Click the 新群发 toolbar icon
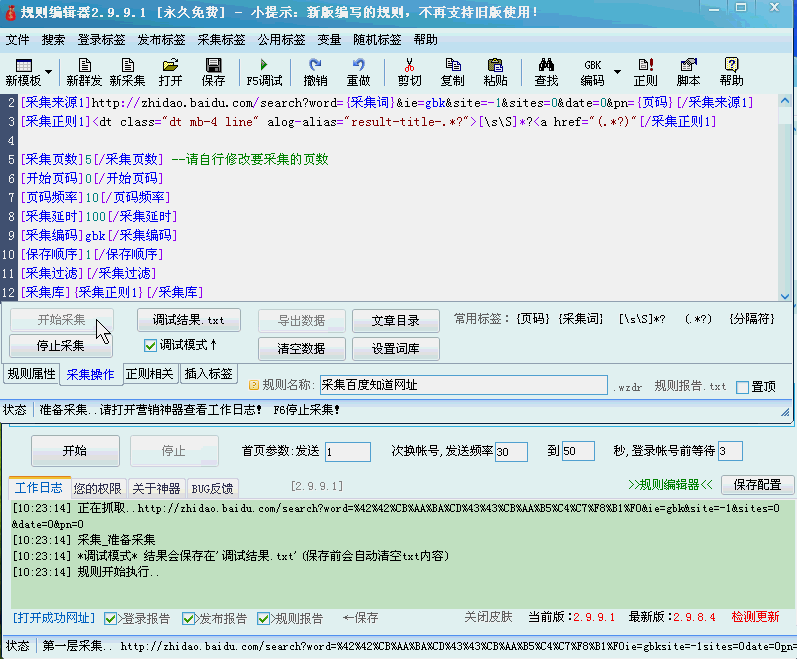This screenshot has width=797, height=659. coord(84,72)
